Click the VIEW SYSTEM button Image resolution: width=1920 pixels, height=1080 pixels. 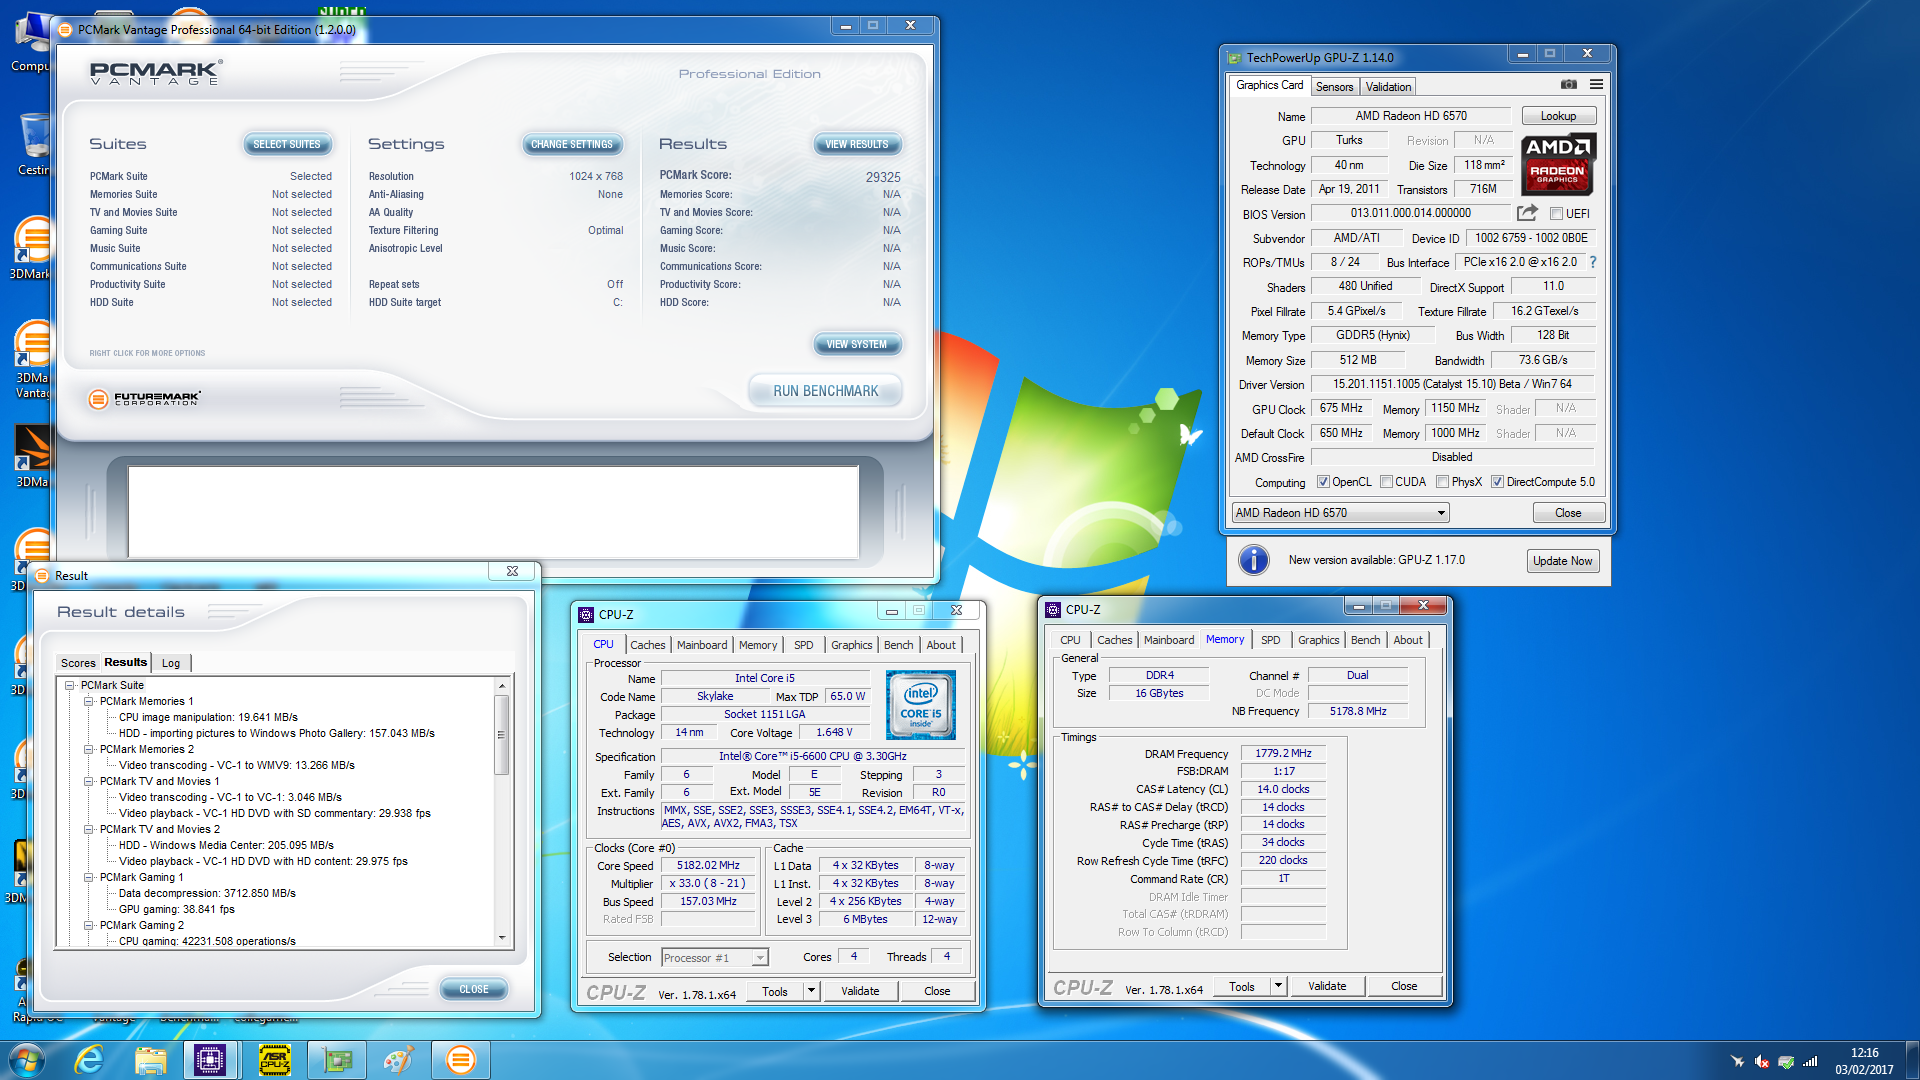point(857,345)
